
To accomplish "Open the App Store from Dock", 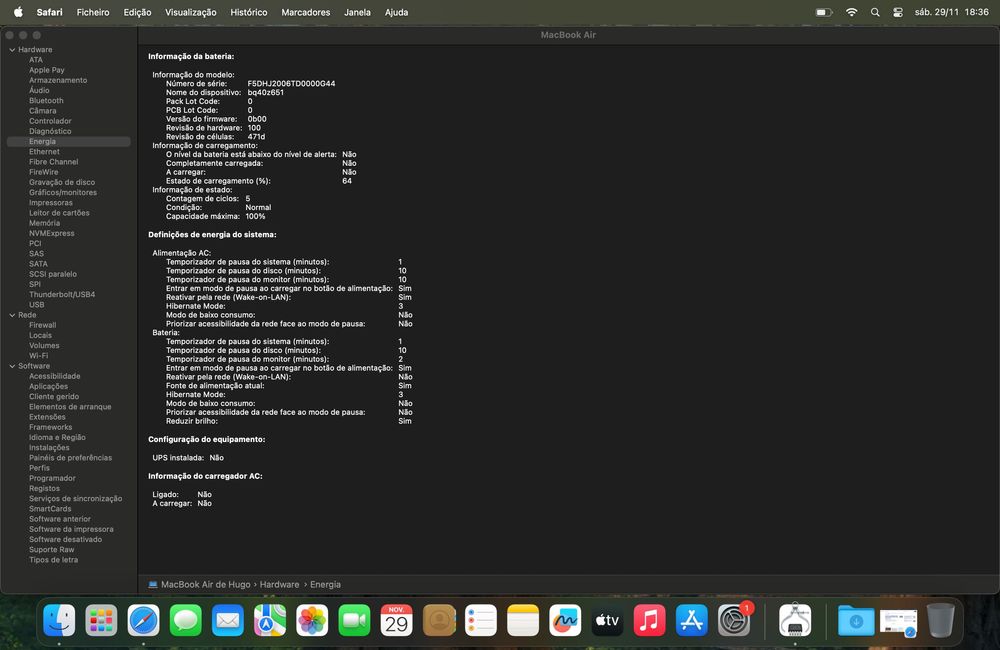I will click(691, 620).
